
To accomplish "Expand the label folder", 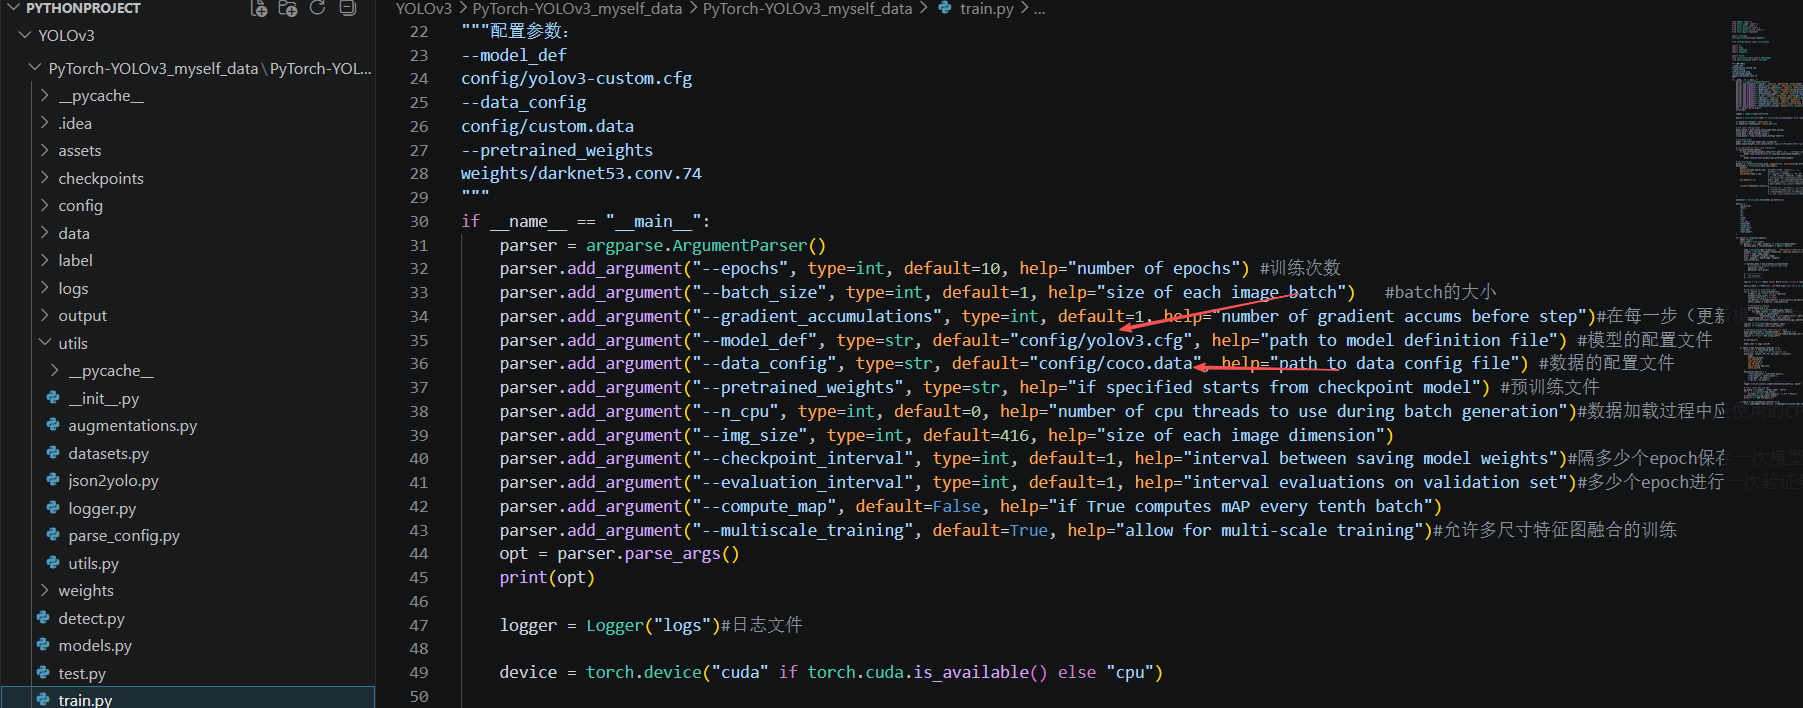I will (44, 260).
